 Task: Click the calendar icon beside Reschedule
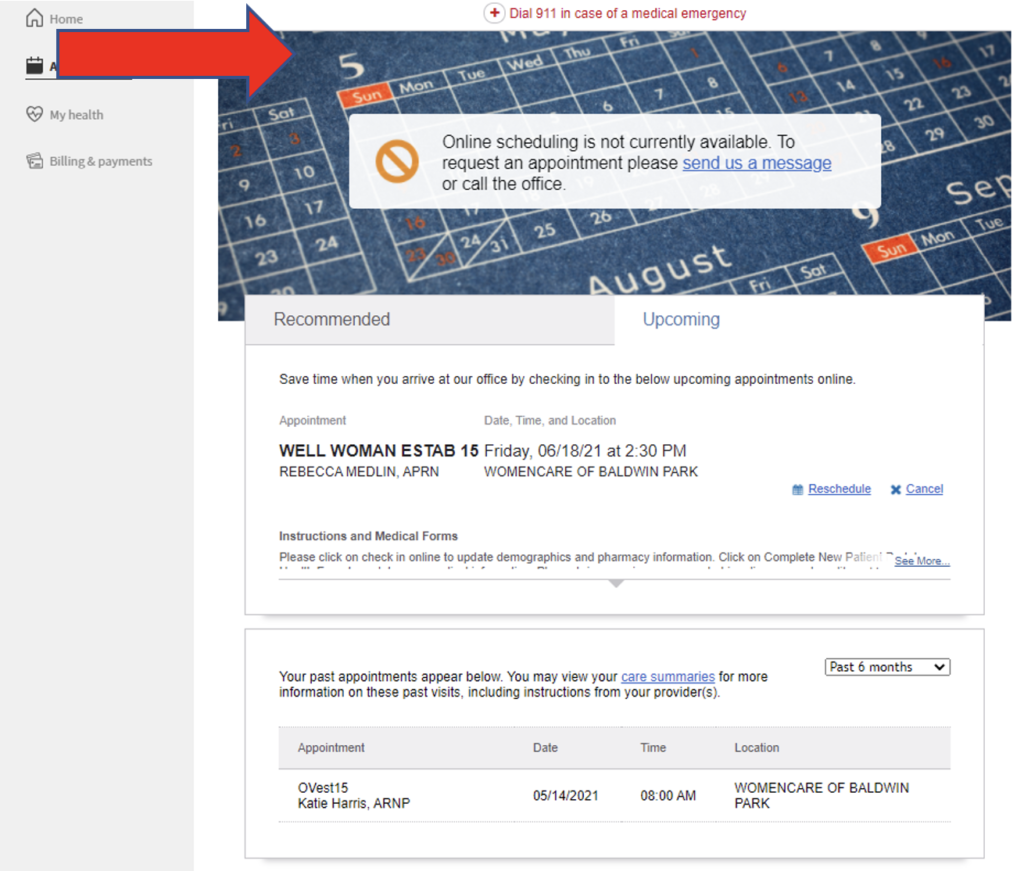(x=797, y=490)
